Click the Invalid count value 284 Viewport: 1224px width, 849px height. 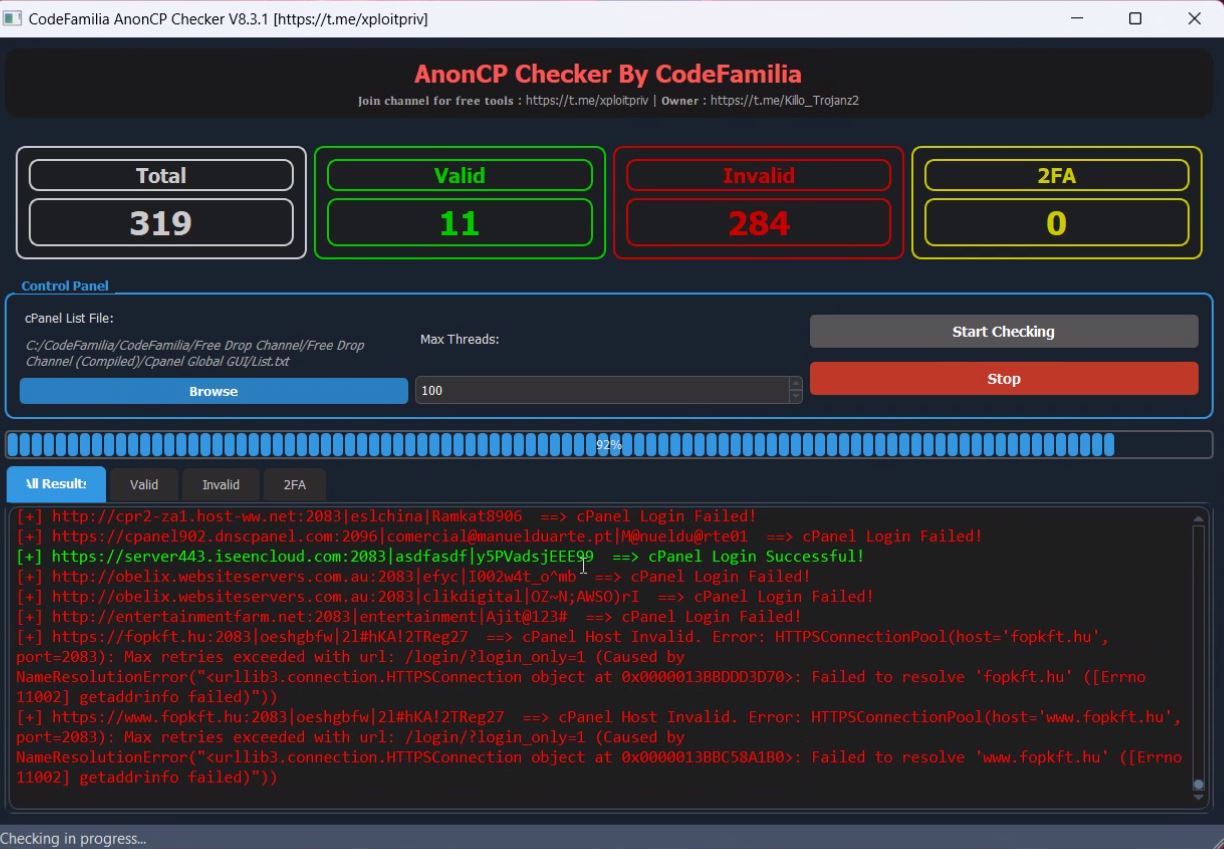[758, 222]
